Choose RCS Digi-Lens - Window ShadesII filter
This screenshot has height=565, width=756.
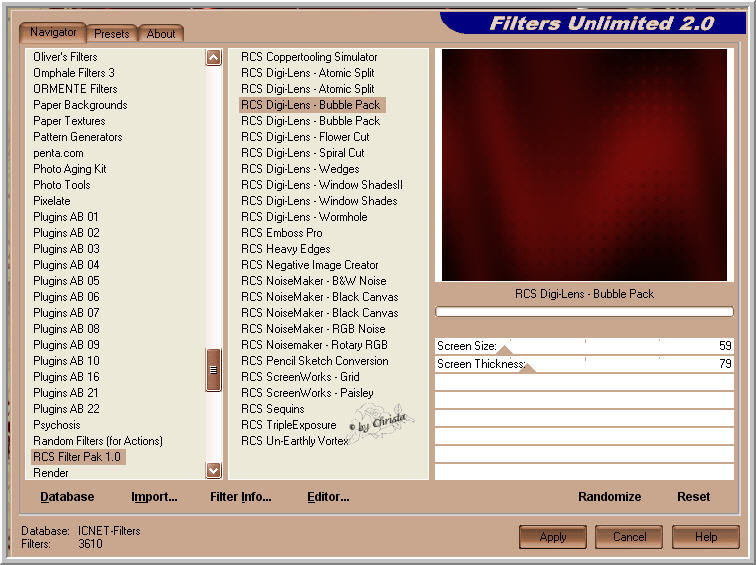(x=322, y=185)
